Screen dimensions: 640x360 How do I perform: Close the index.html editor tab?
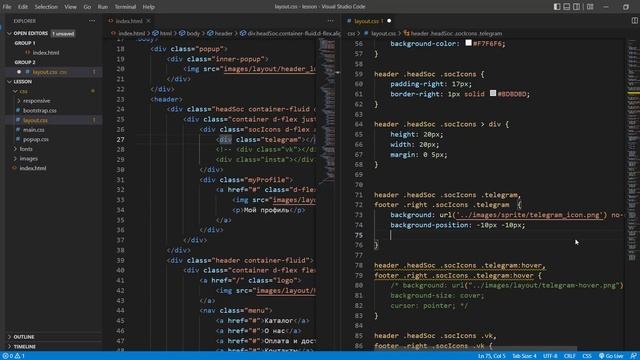[x=149, y=20]
